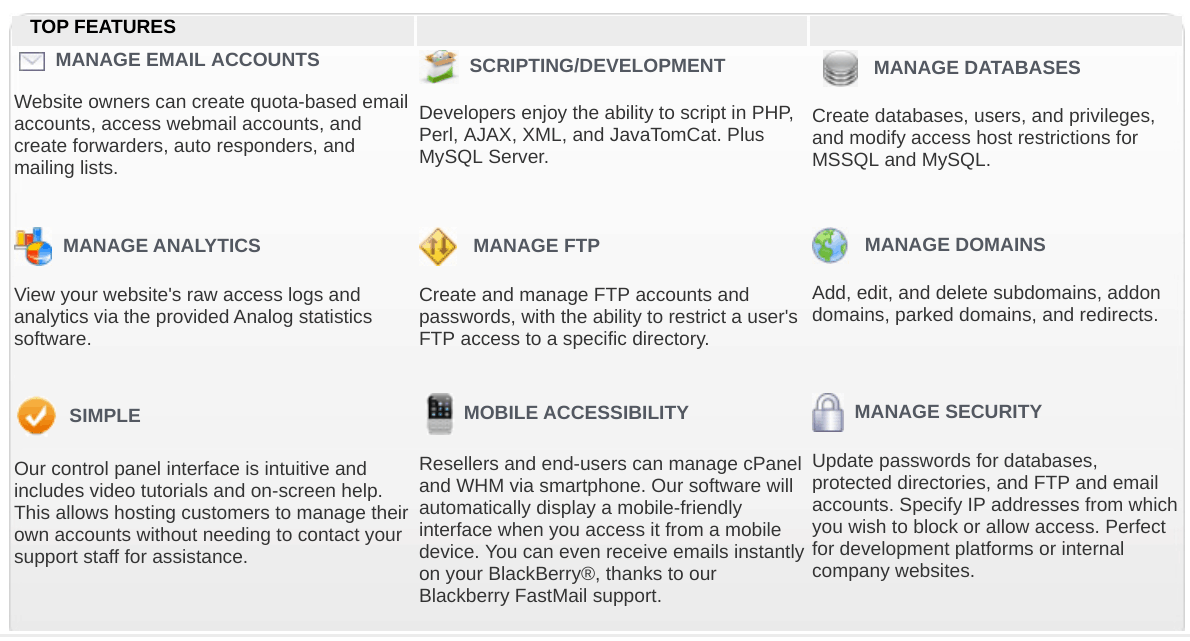Click the Scripting/Development box icon

[x=440, y=66]
